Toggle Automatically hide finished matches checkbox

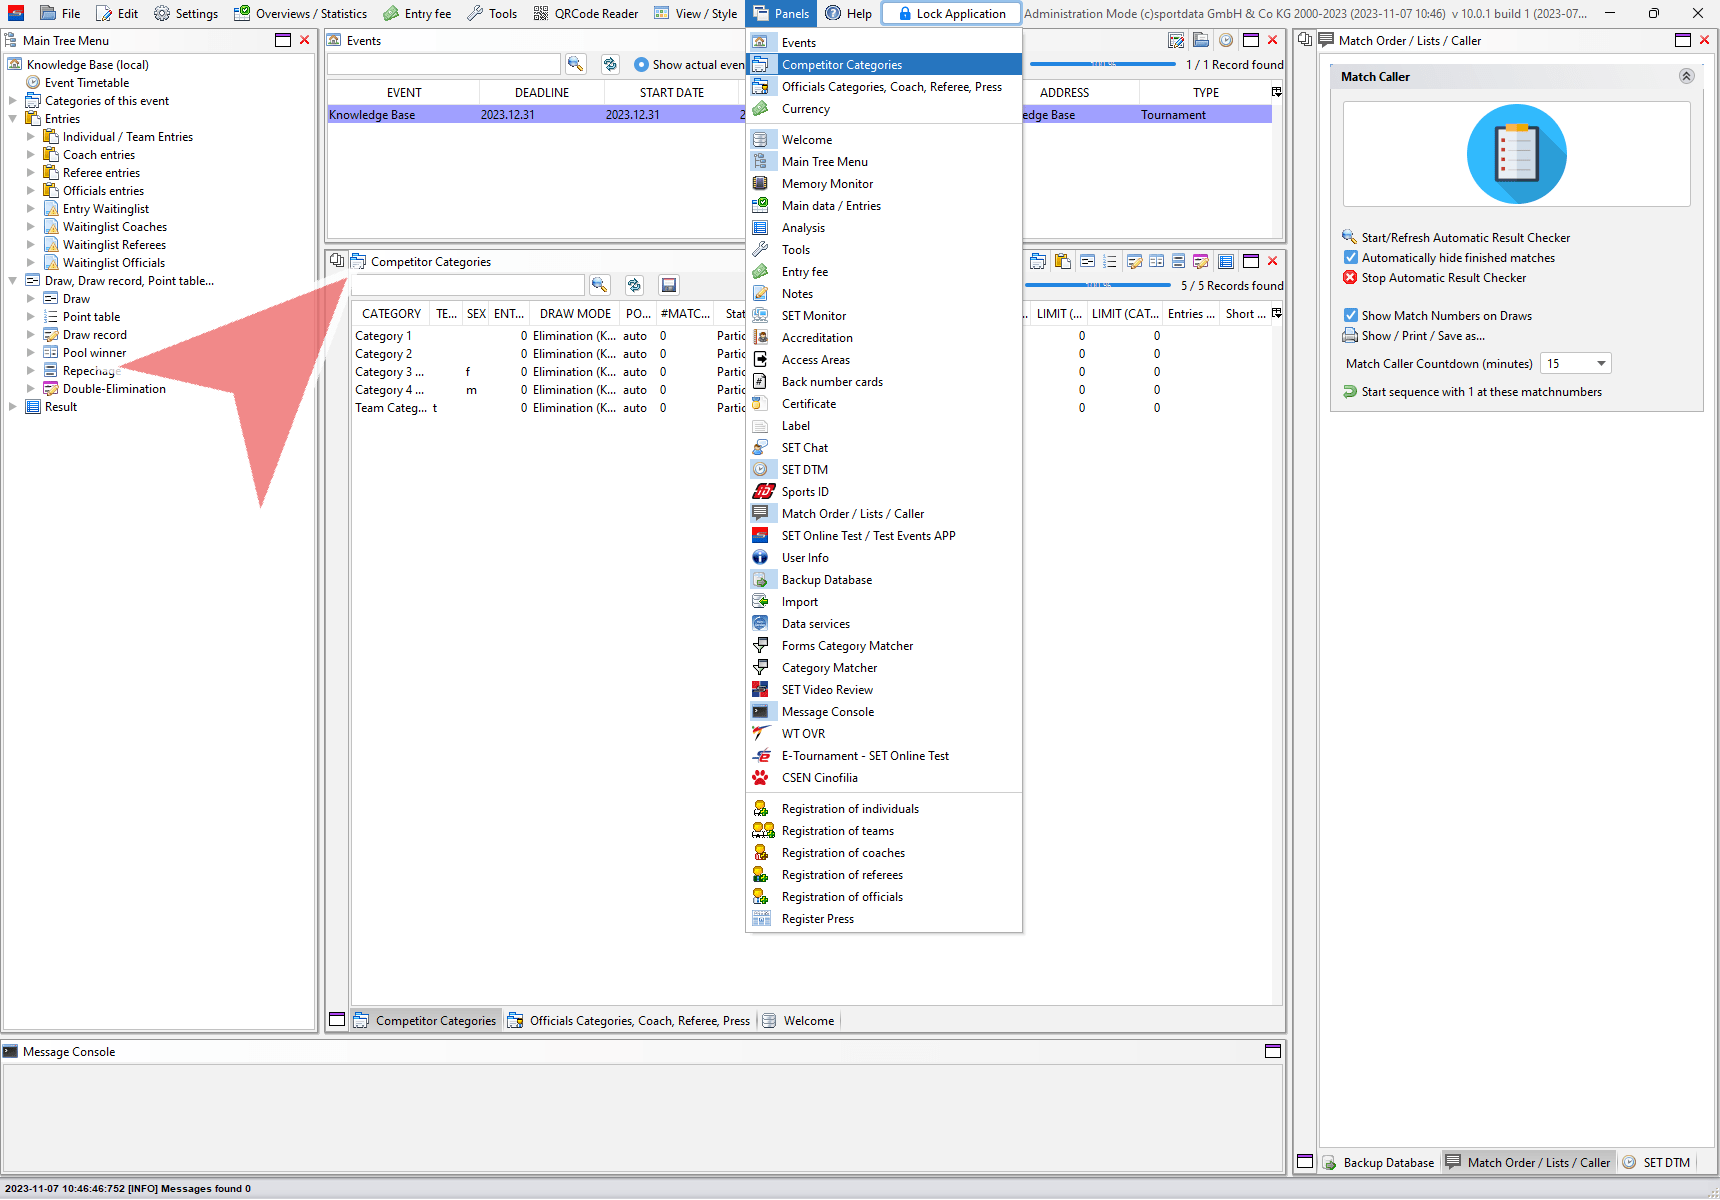pos(1351,258)
